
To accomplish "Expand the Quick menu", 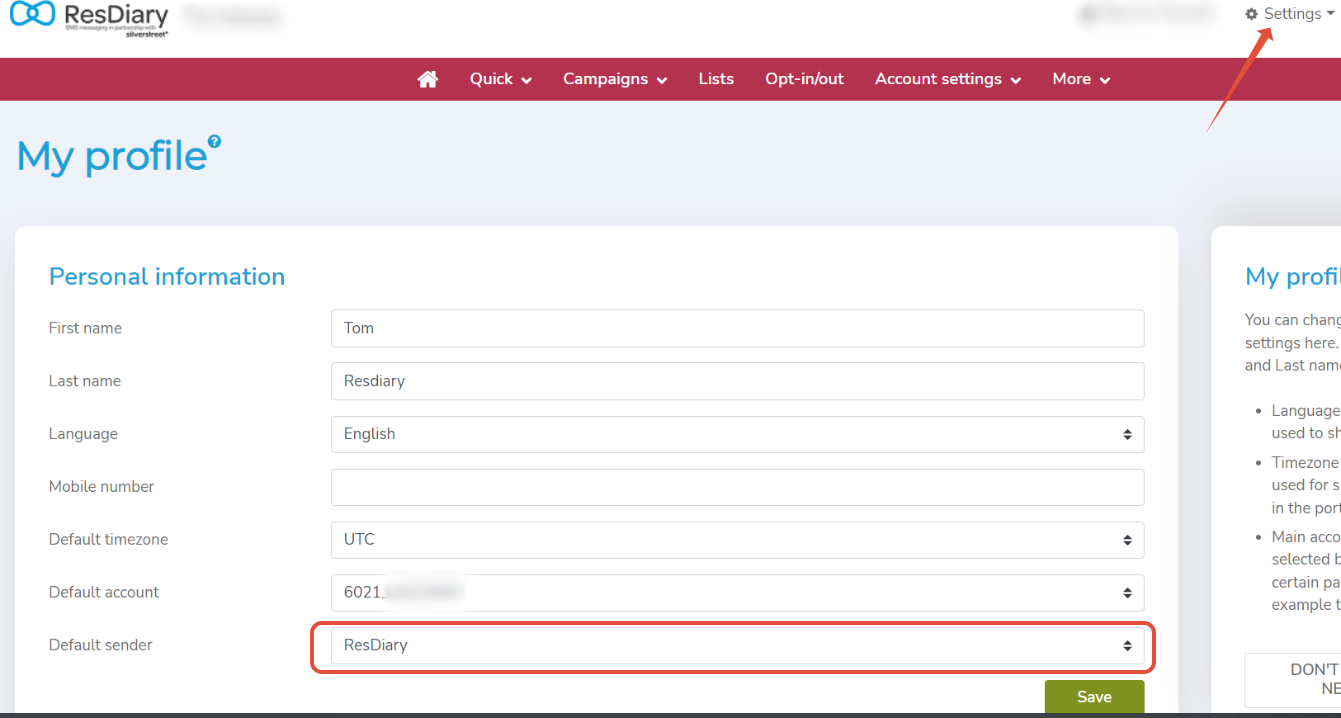I will (501, 79).
